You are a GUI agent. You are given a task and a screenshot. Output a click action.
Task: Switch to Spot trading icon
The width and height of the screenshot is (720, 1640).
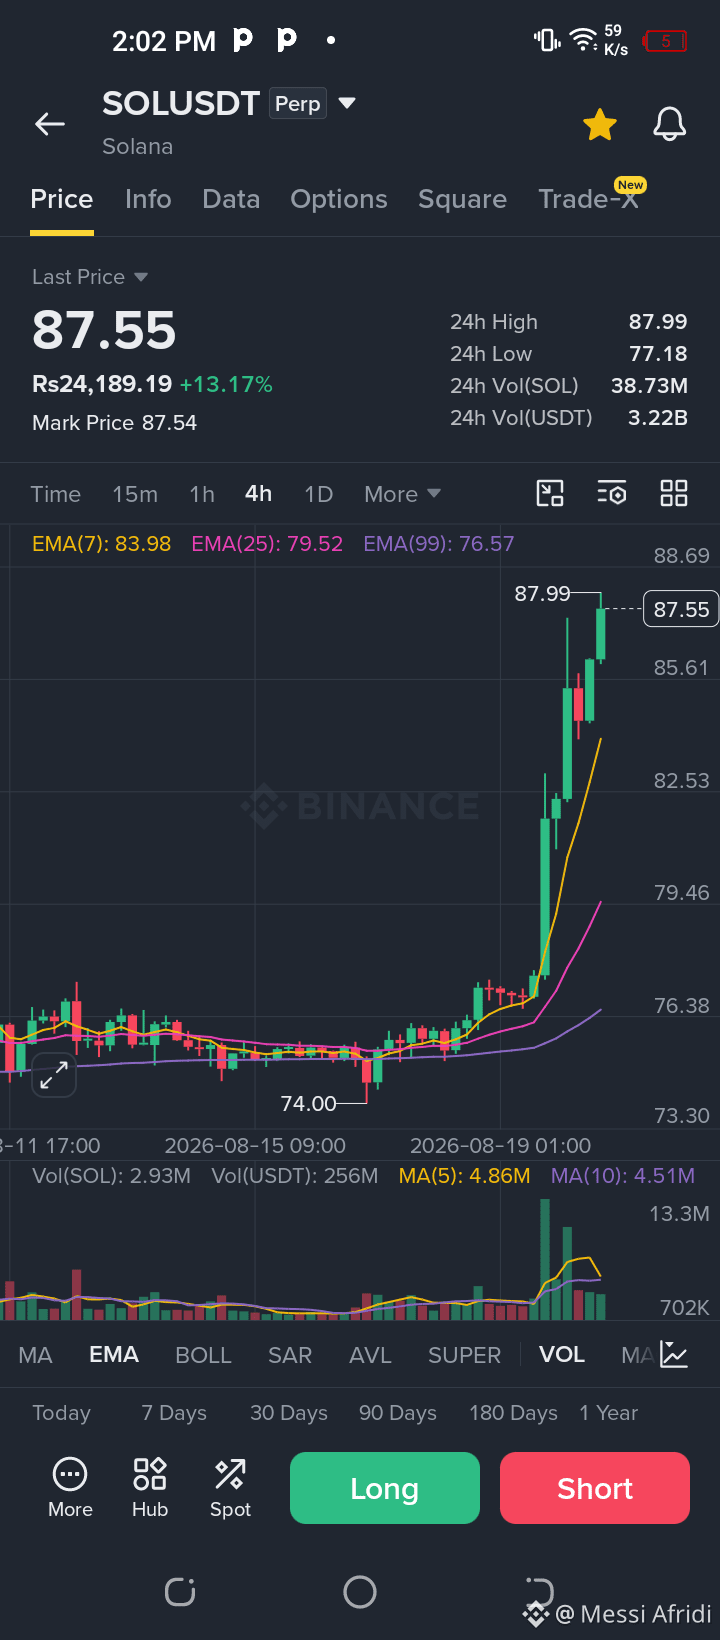pos(230,1488)
